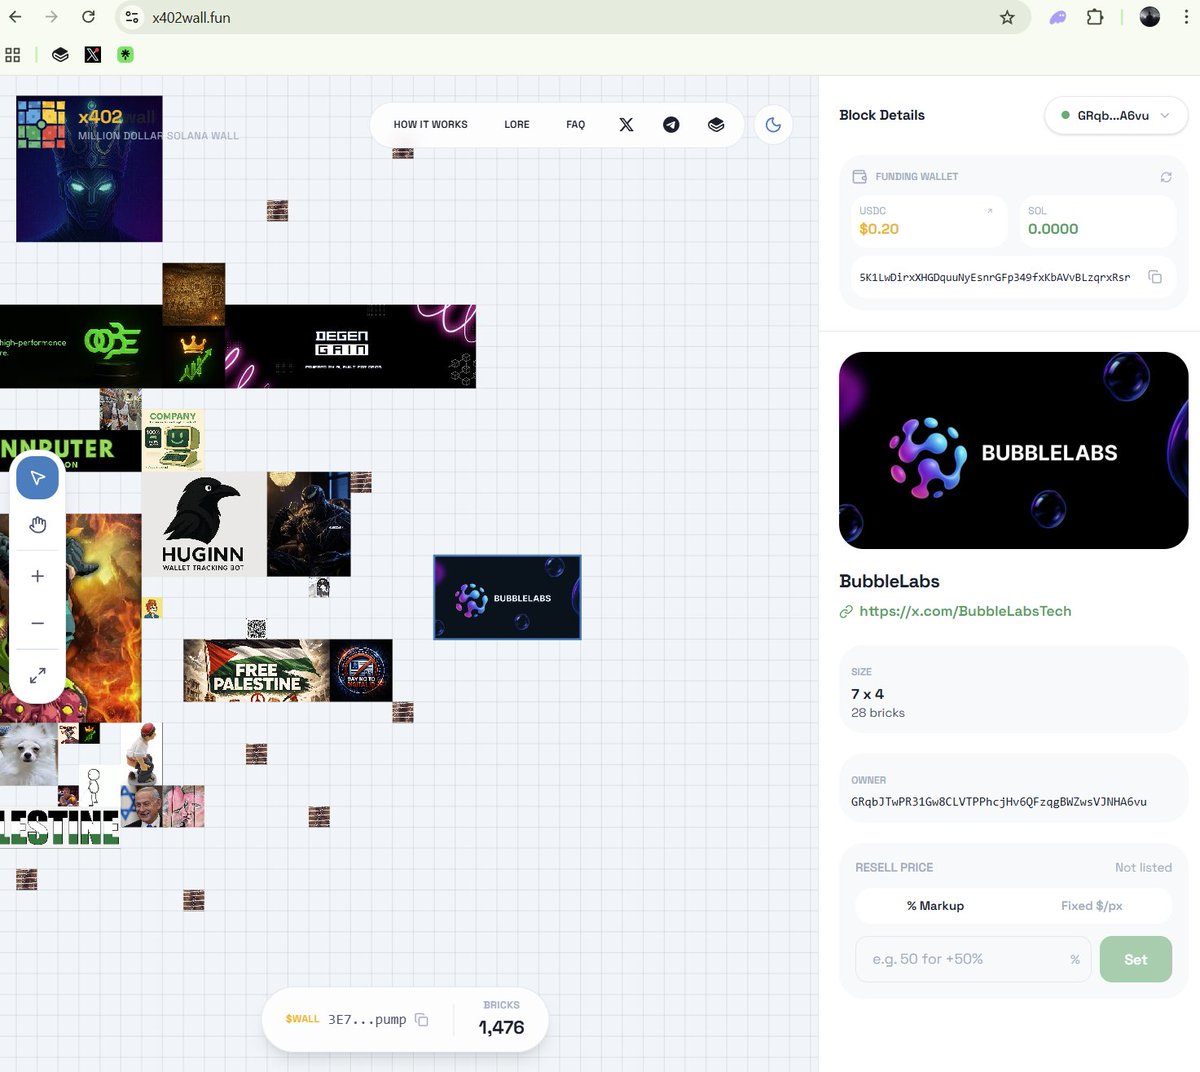Viewport: 1200px width, 1072px height.
Task: Open the X bookmark in bookmarks bar
Action: point(93,55)
